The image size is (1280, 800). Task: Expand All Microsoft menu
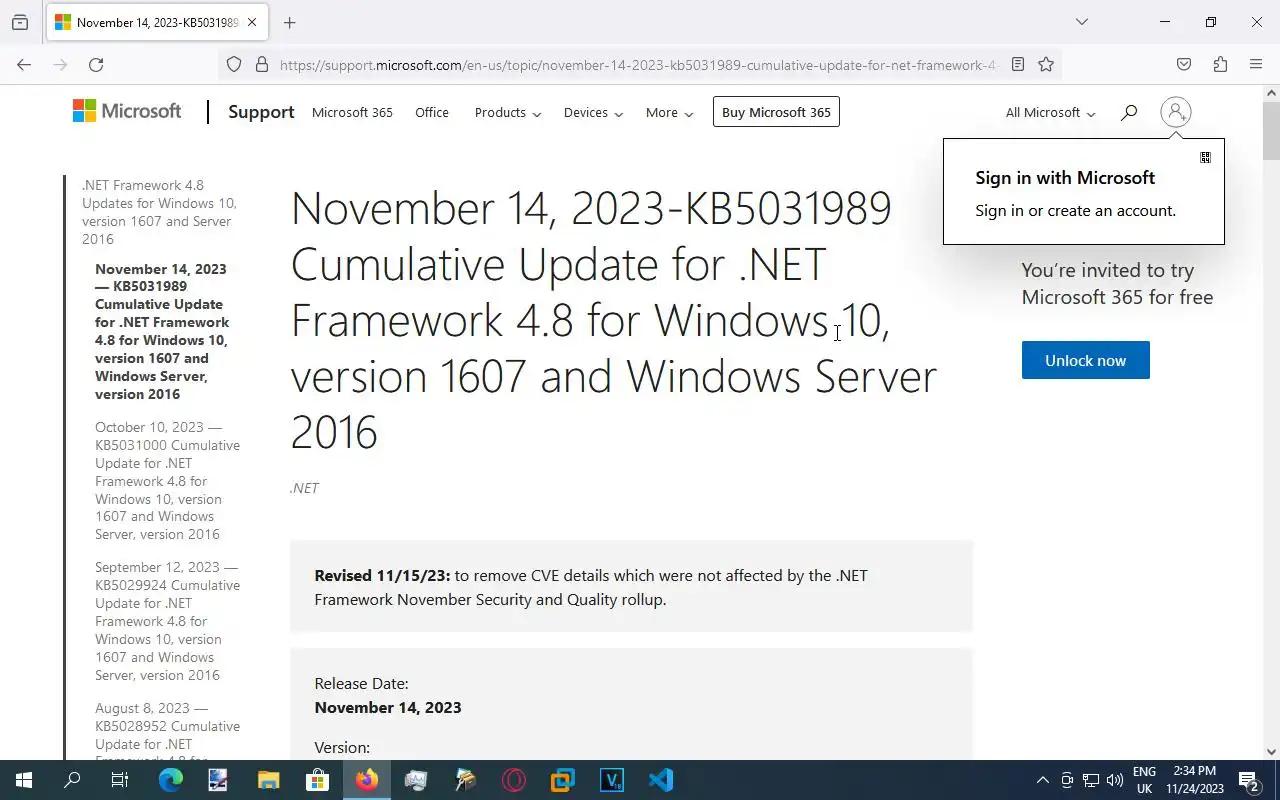(x=1050, y=112)
